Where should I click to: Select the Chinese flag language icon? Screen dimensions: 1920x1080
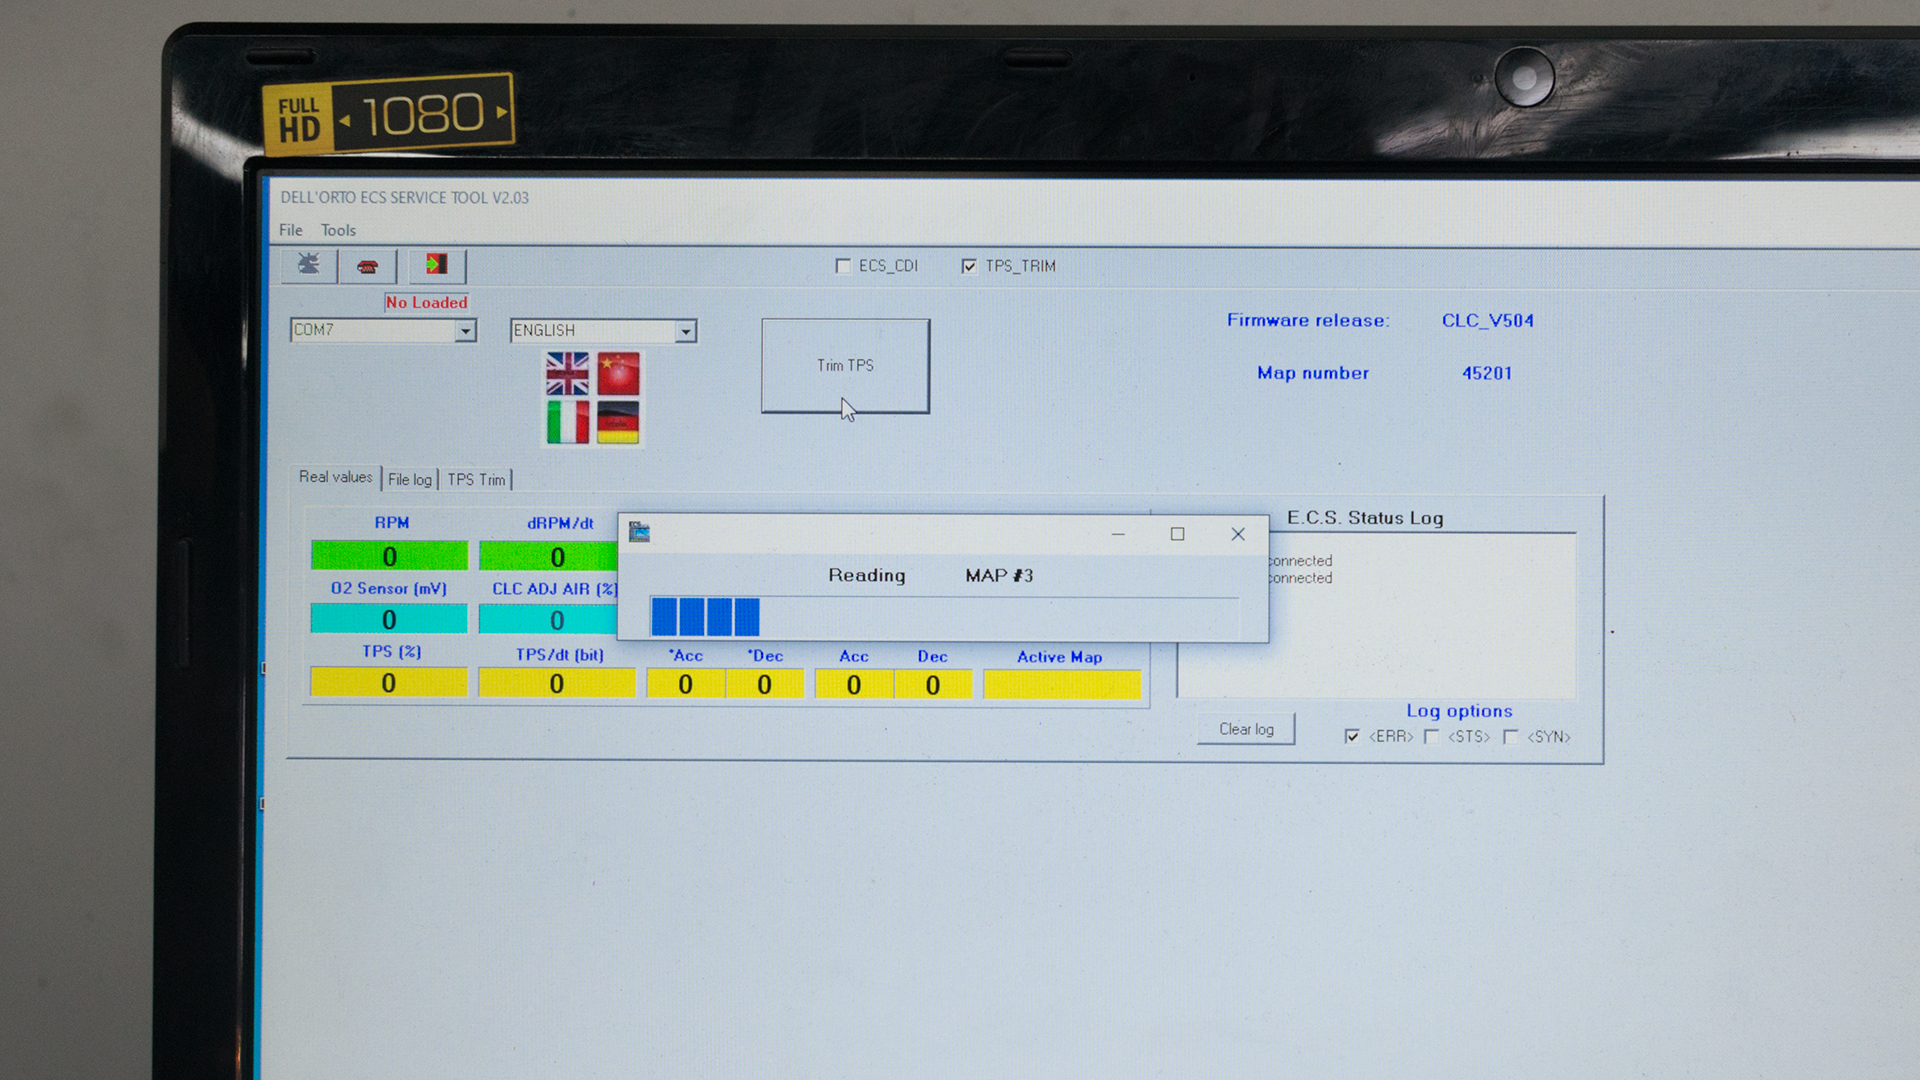618,374
